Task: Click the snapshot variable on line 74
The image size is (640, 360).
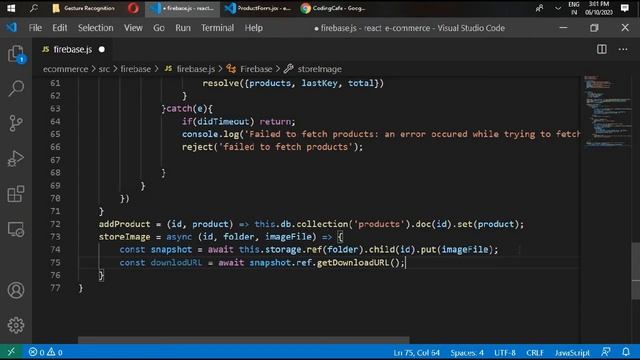Action: (171, 249)
